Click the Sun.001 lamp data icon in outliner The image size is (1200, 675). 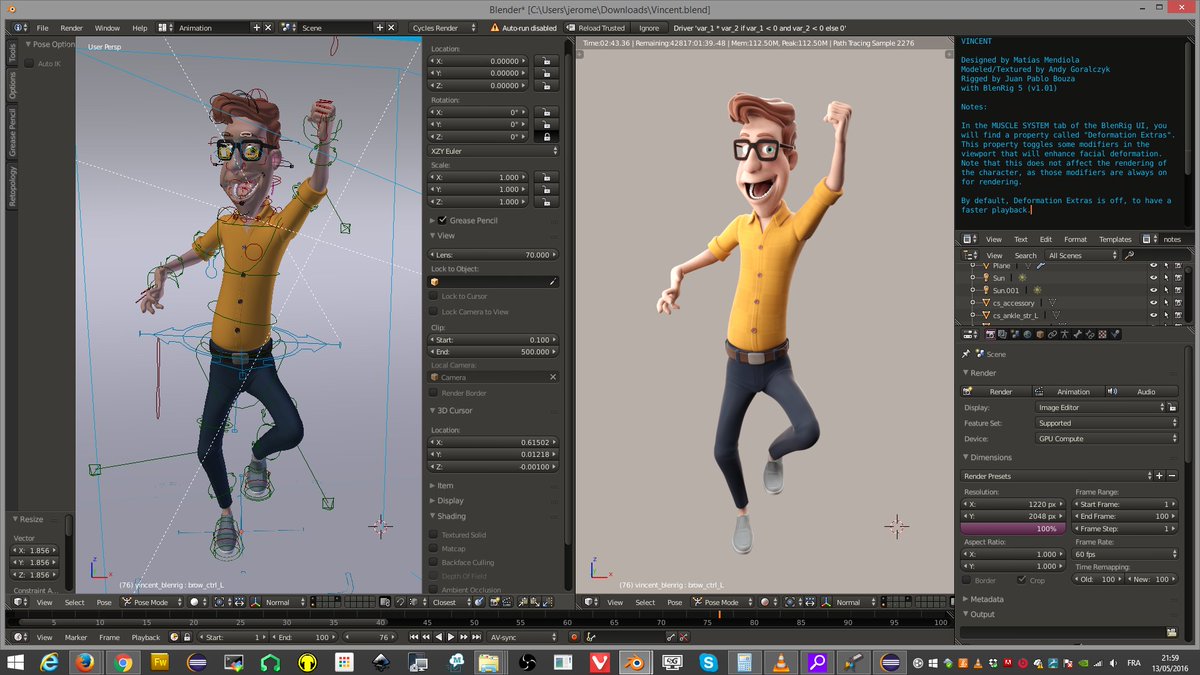1037,290
